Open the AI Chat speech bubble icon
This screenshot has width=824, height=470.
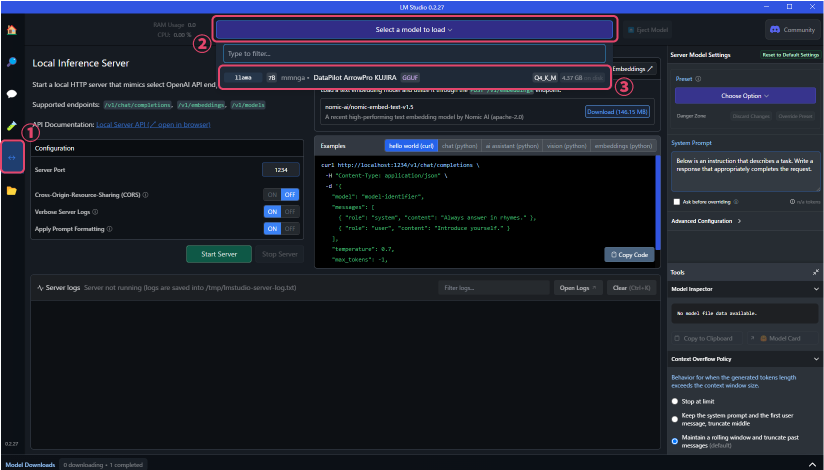pos(12,94)
